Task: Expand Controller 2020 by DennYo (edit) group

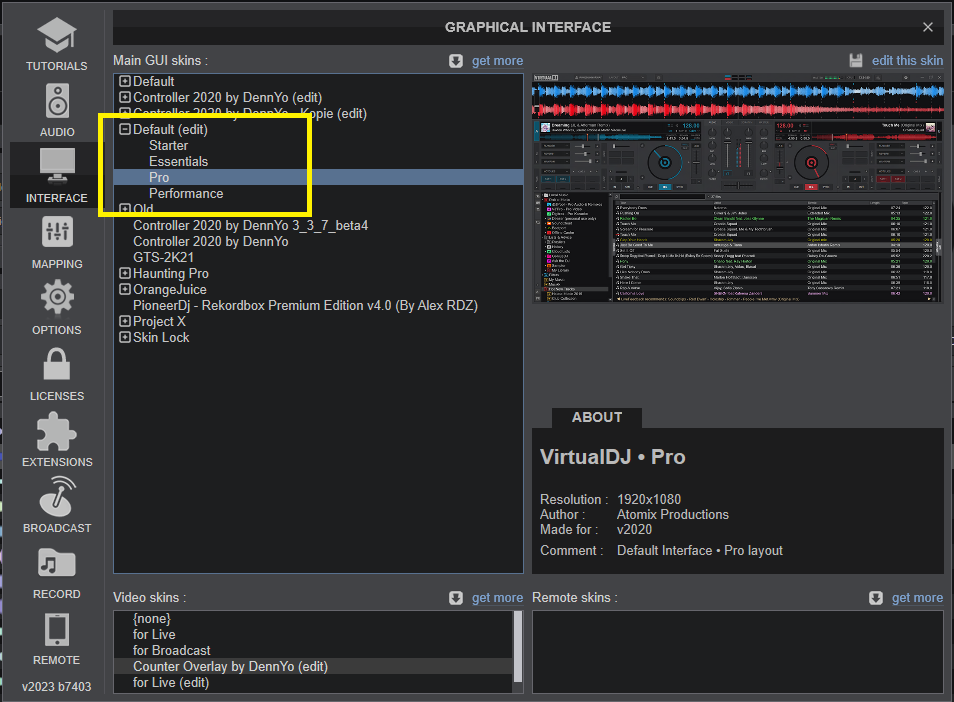Action: point(125,97)
